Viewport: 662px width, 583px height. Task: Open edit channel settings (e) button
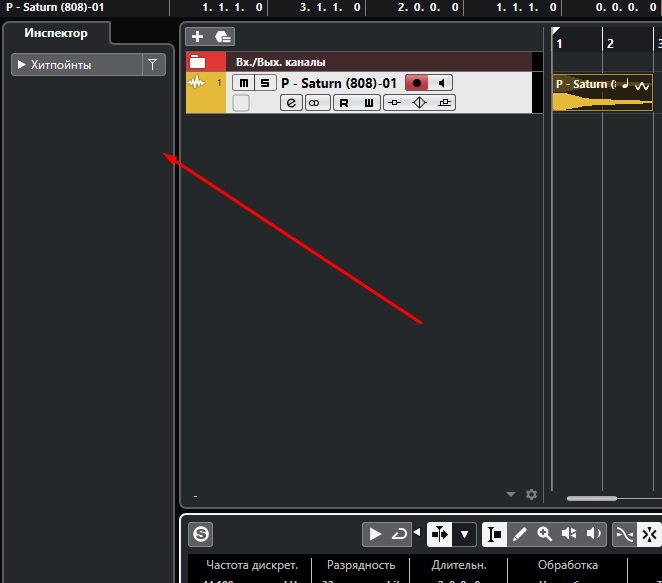click(x=291, y=103)
